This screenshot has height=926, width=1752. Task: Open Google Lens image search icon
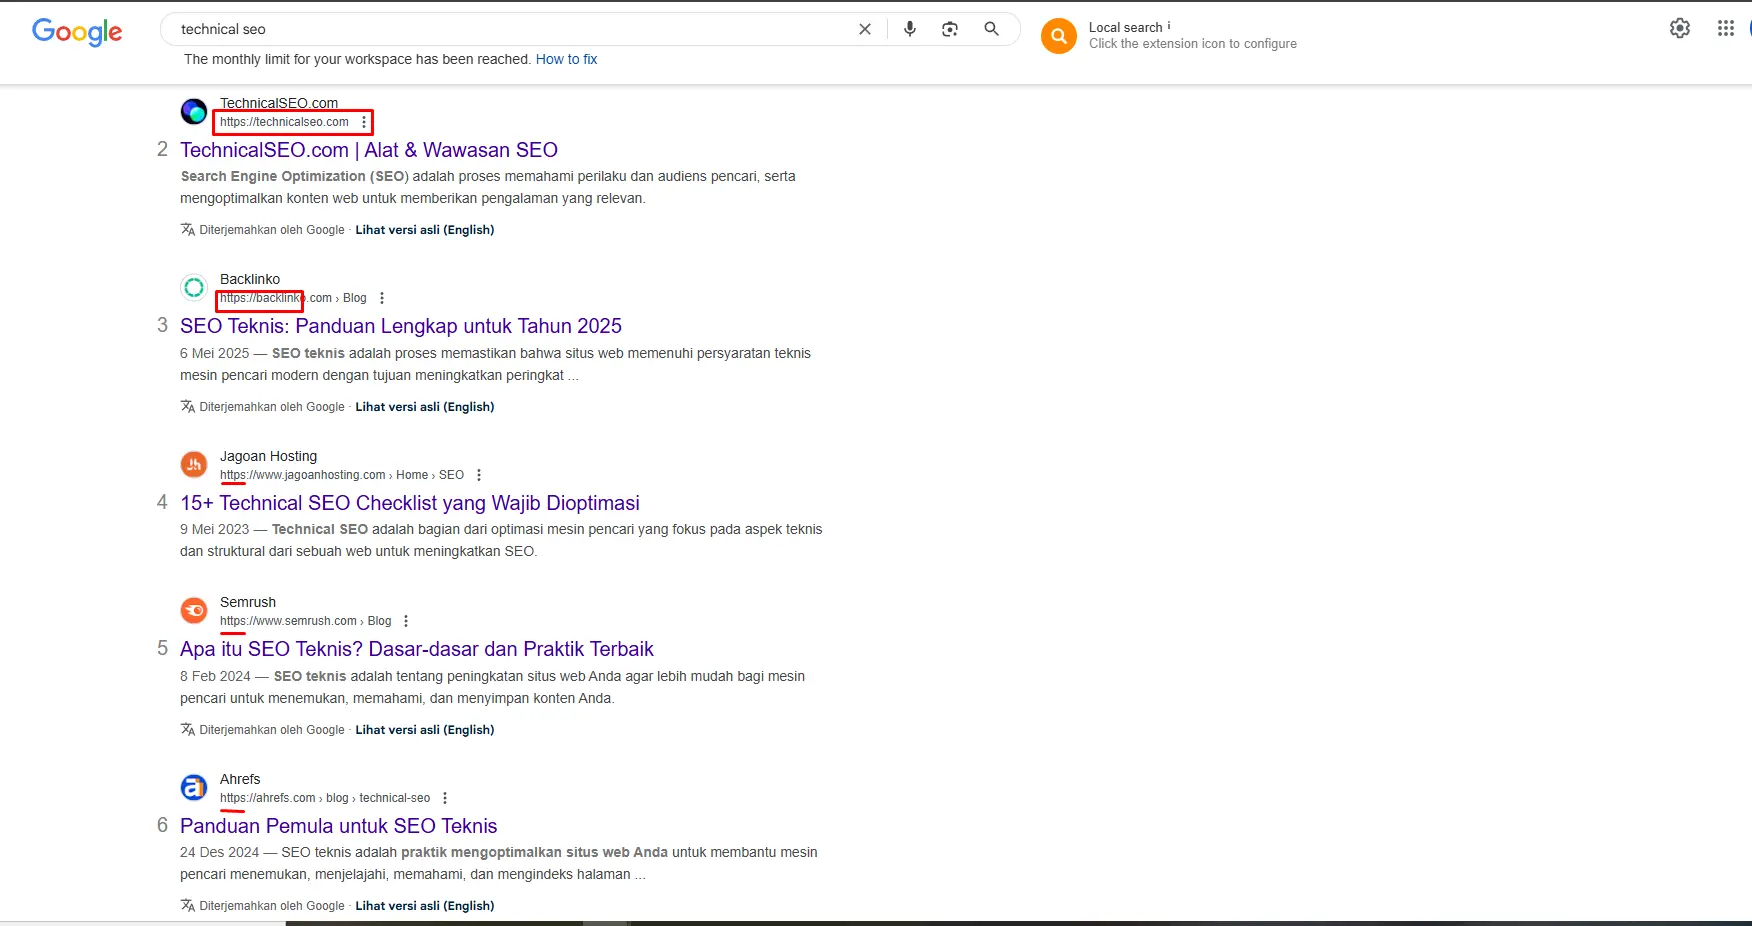950,29
